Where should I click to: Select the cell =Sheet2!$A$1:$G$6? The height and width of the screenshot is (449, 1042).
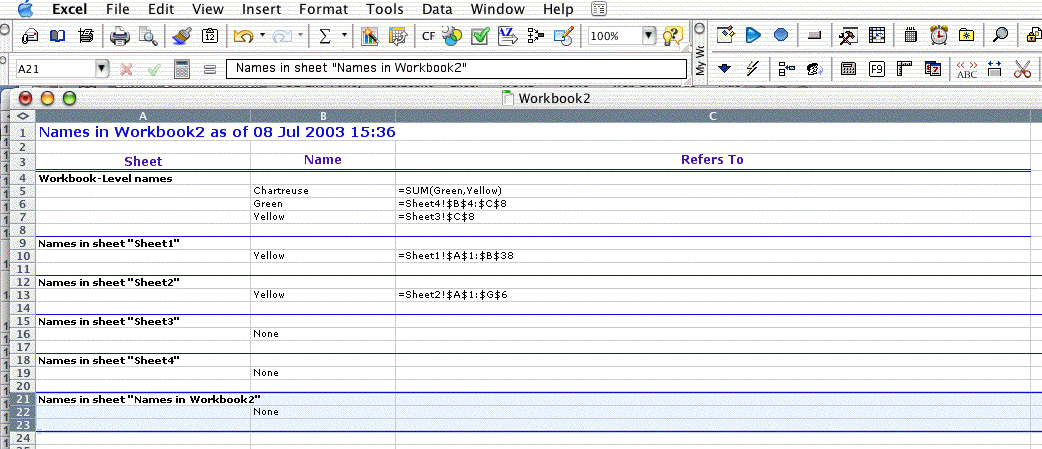[713, 295]
